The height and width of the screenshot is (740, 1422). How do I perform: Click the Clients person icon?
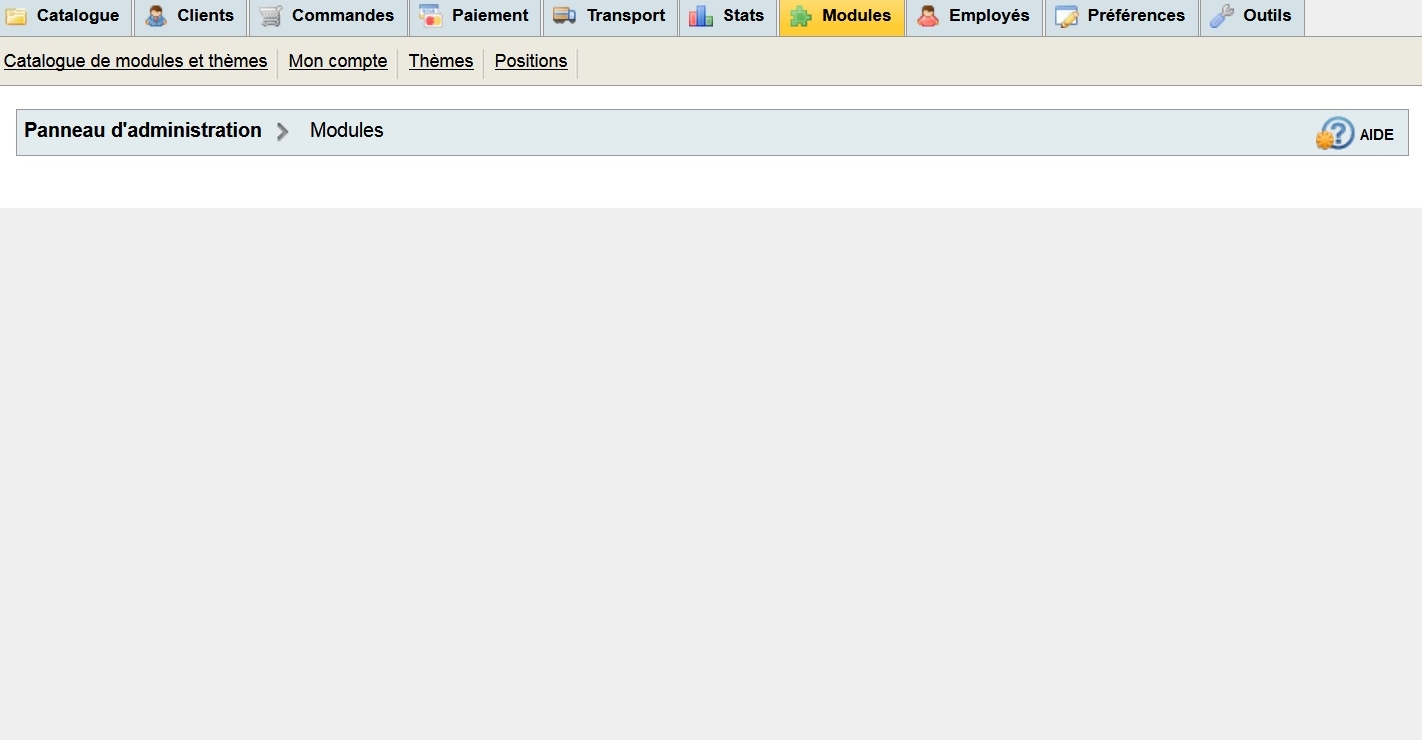(x=156, y=16)
